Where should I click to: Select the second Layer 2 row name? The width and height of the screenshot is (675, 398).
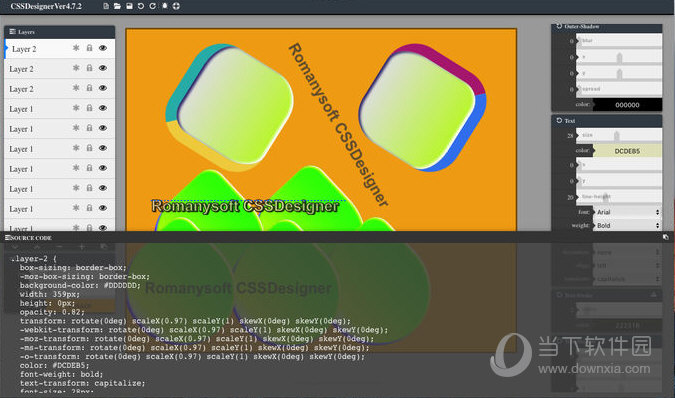coord(21,69)
